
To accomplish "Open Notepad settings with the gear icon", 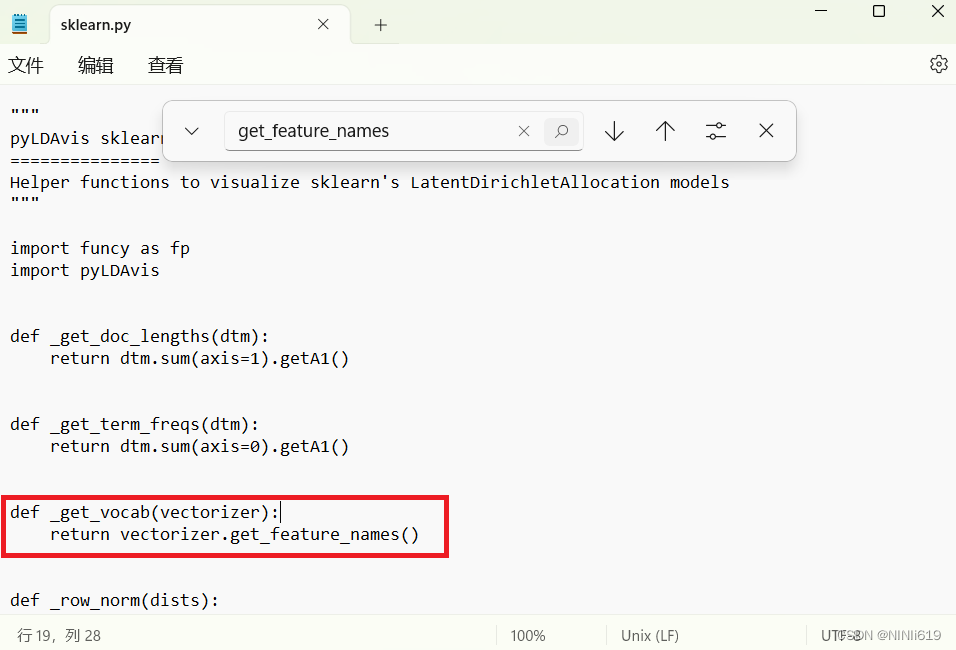I will click(938, 63).
